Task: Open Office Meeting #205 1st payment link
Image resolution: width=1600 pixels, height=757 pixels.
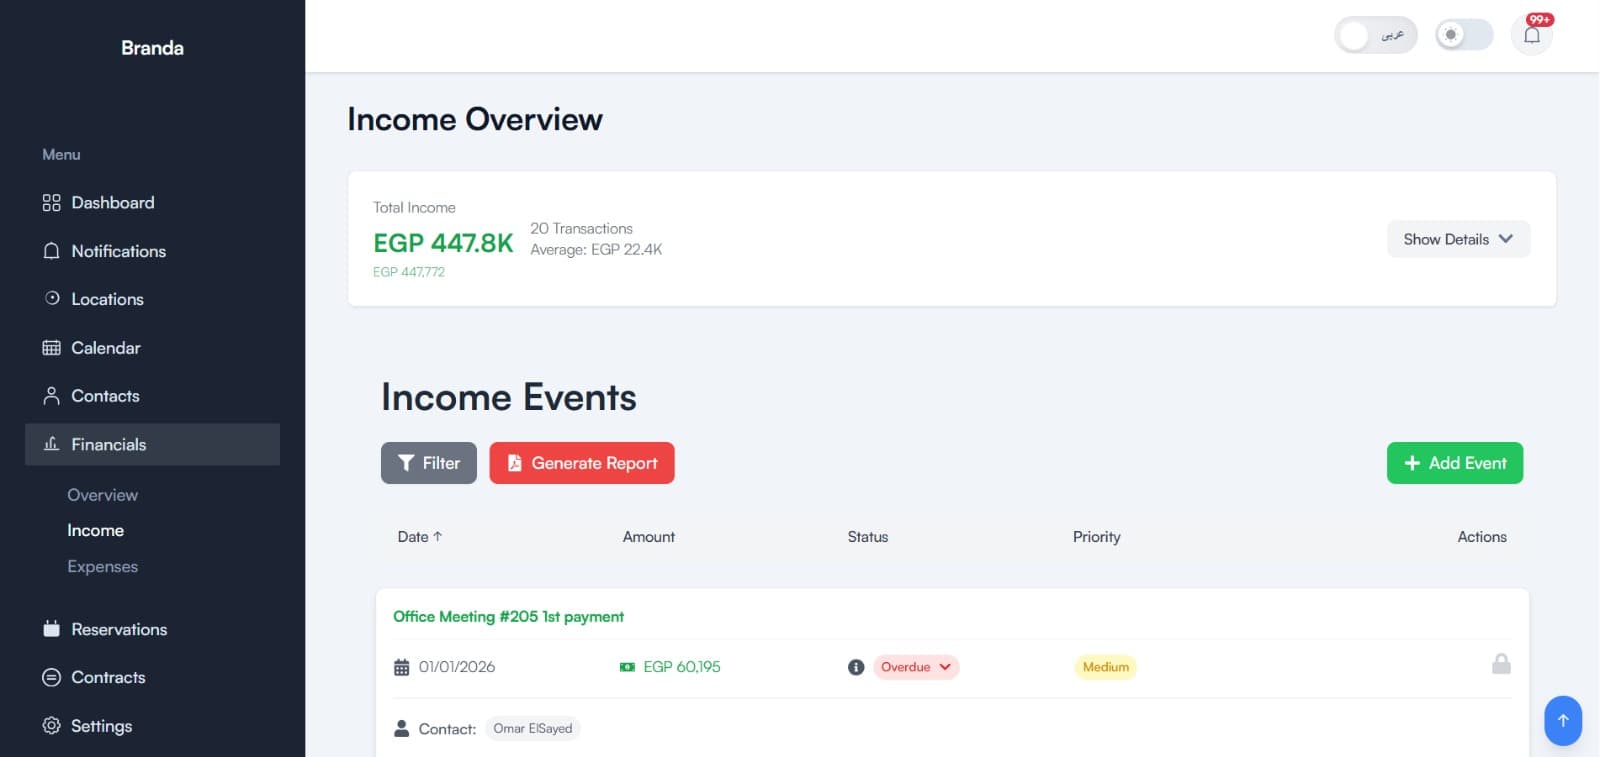Action: pos(508,617)
